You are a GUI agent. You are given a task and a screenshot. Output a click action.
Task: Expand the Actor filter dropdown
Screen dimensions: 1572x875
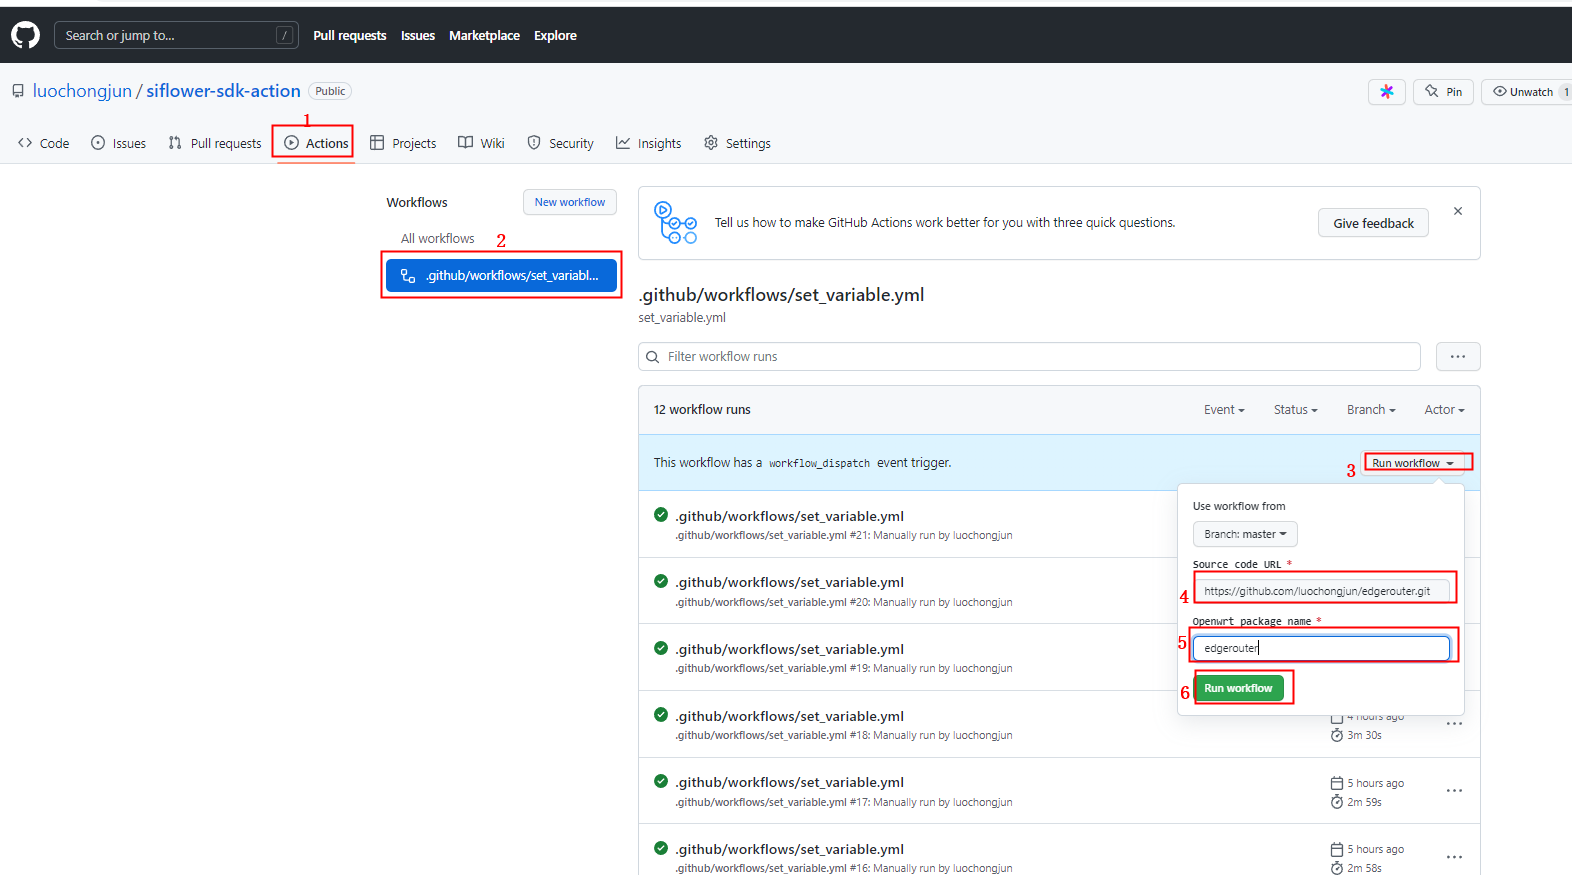[1444, 410]
